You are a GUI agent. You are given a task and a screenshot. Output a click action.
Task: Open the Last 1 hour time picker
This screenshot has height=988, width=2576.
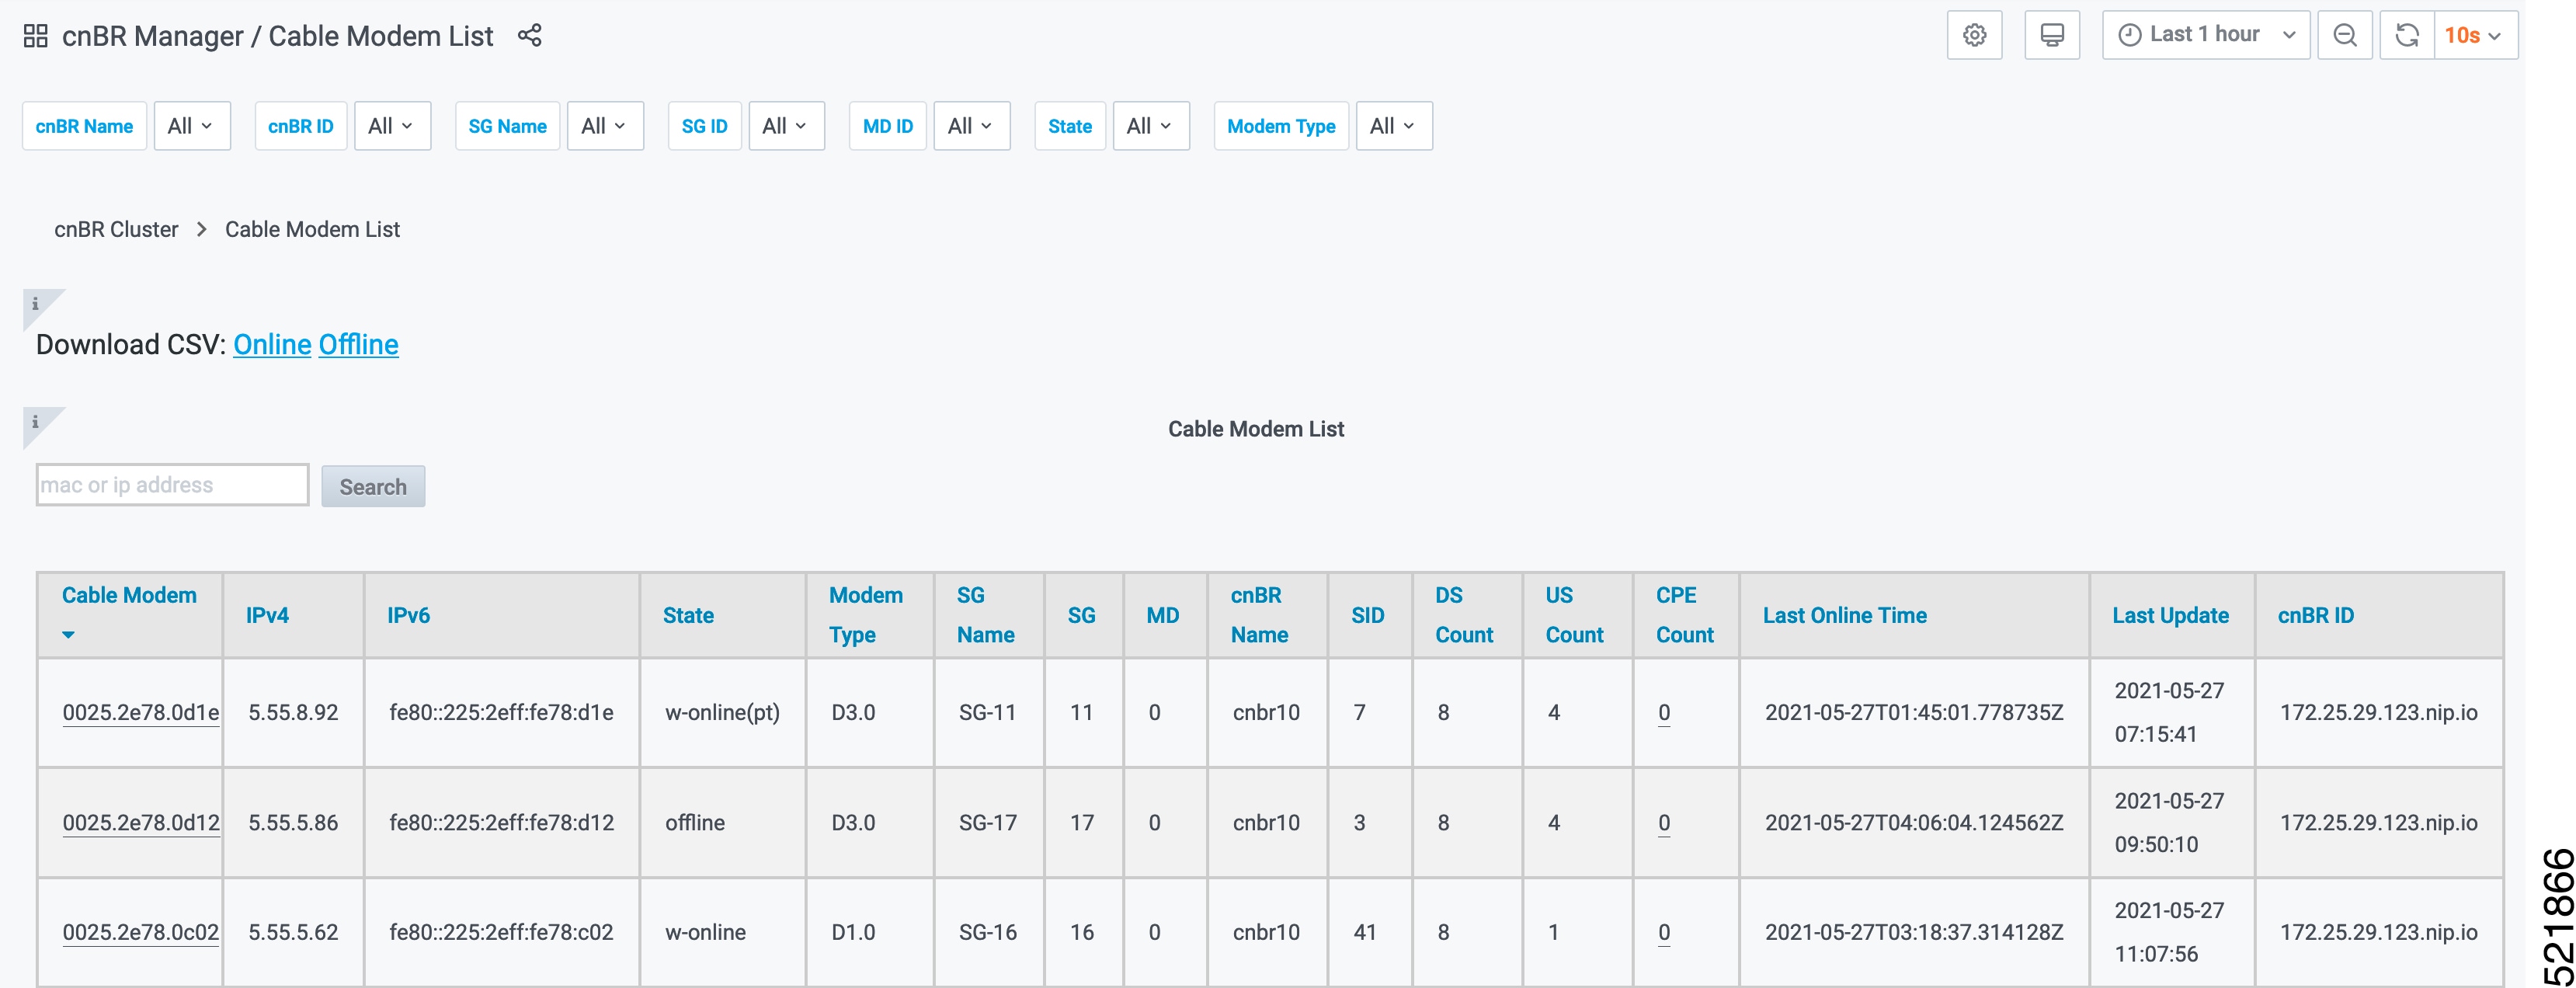click(x=2206, y=36)
